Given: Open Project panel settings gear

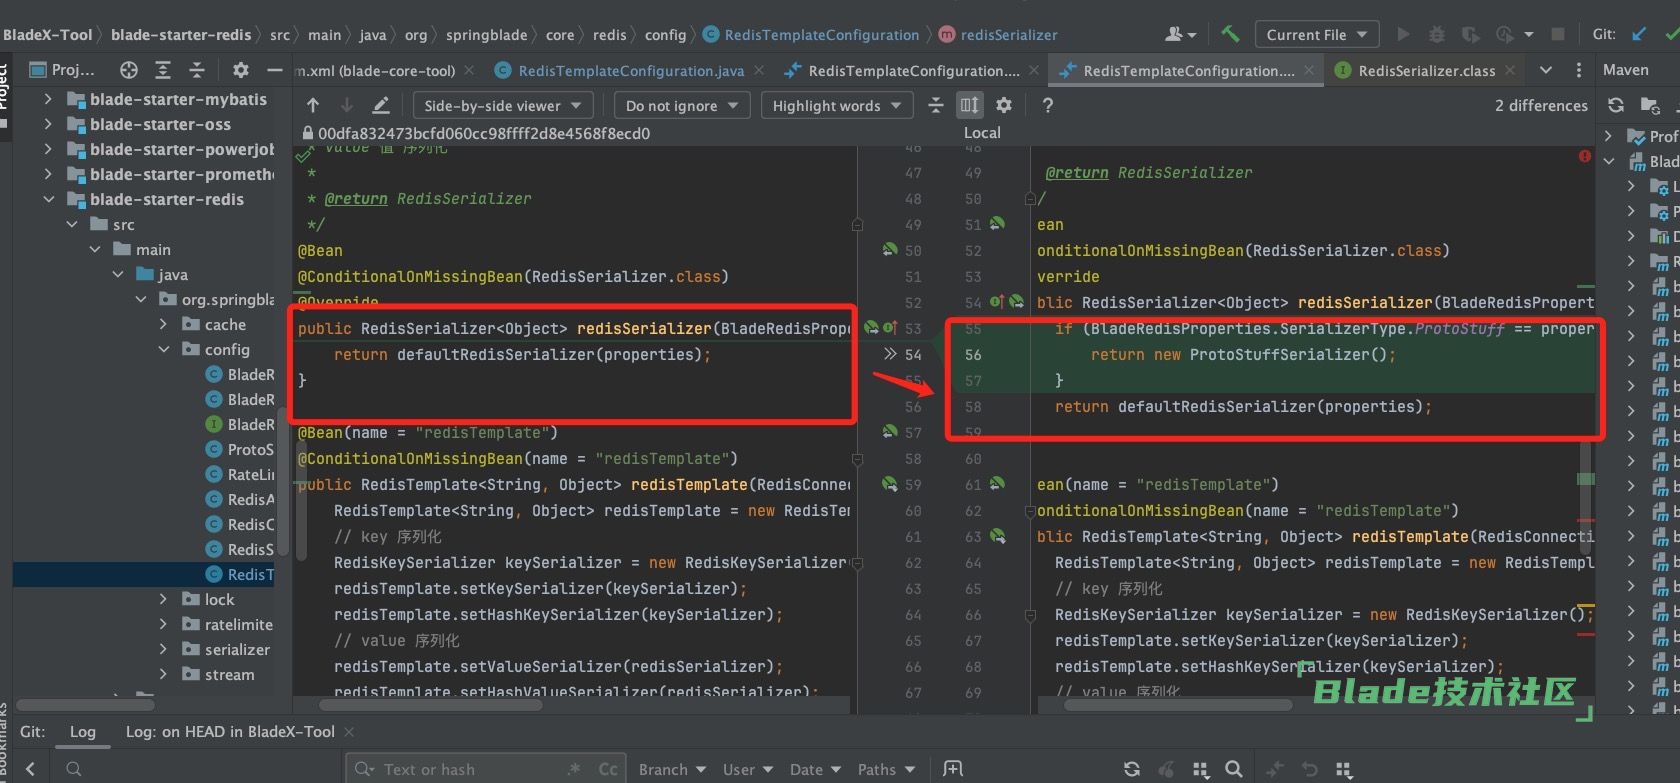Looking at the screenshot, I should click(x=240, y=70).
